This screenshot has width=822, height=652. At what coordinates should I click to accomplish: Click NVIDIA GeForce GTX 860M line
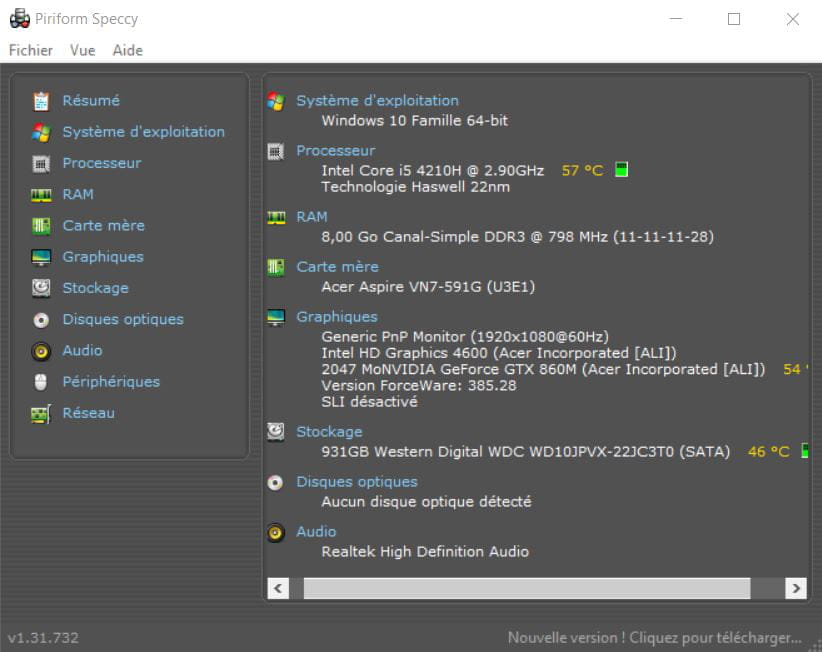pos(543,370)
